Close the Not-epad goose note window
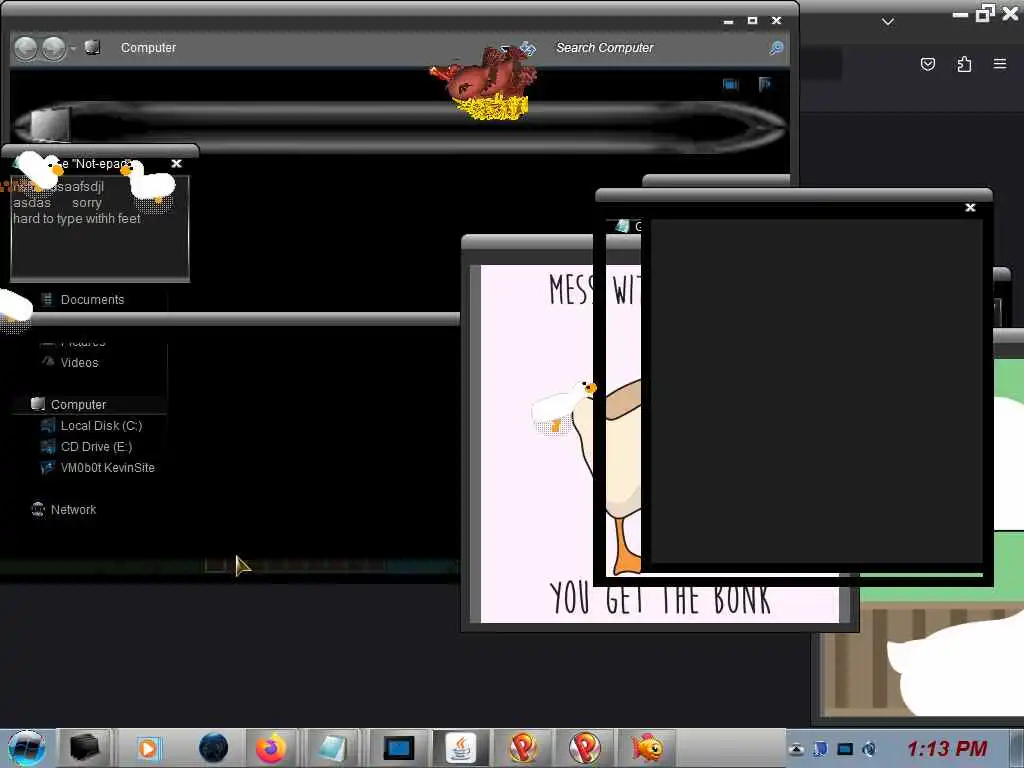 (x=176, y=163)
